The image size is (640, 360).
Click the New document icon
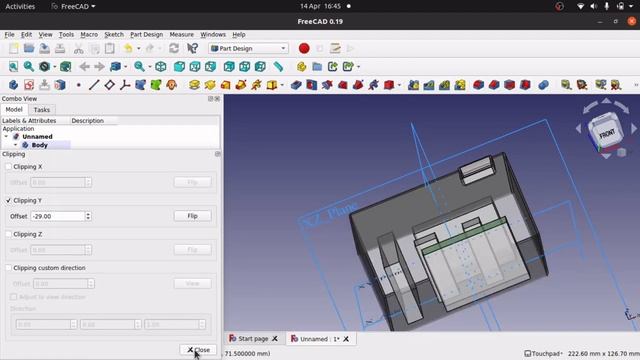point(13,49)
